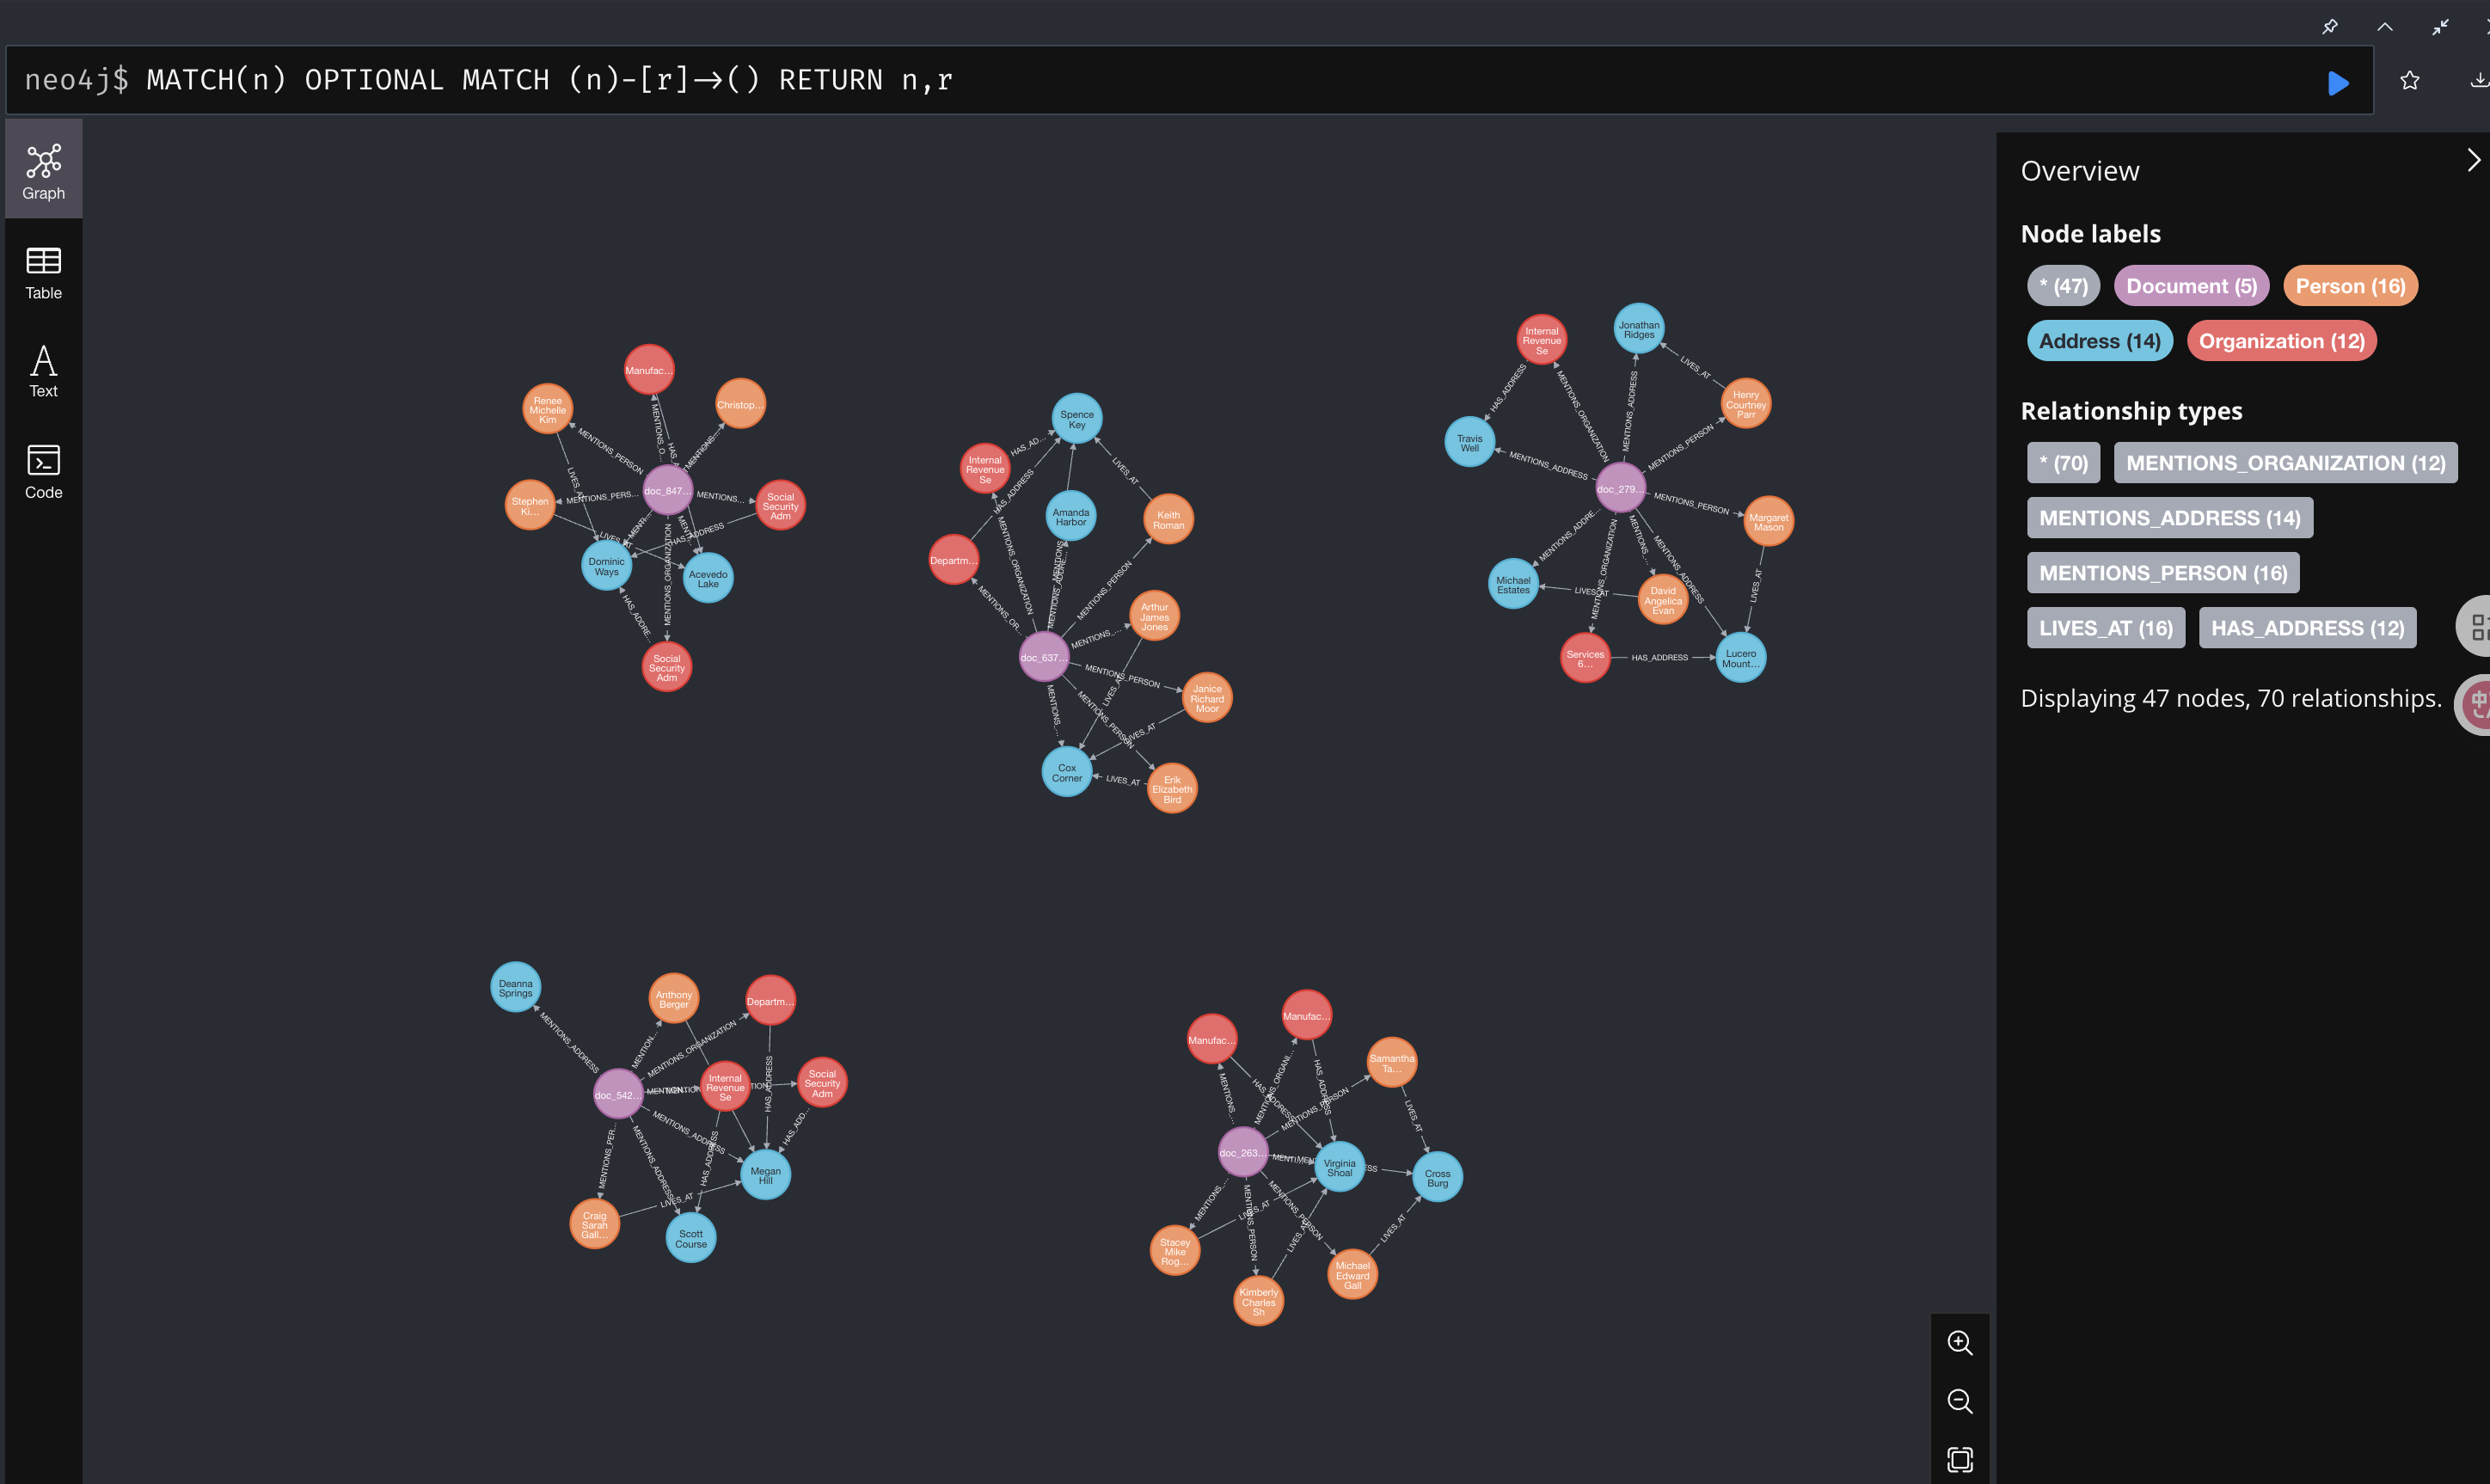Pin the result frame

point(2329,27)
